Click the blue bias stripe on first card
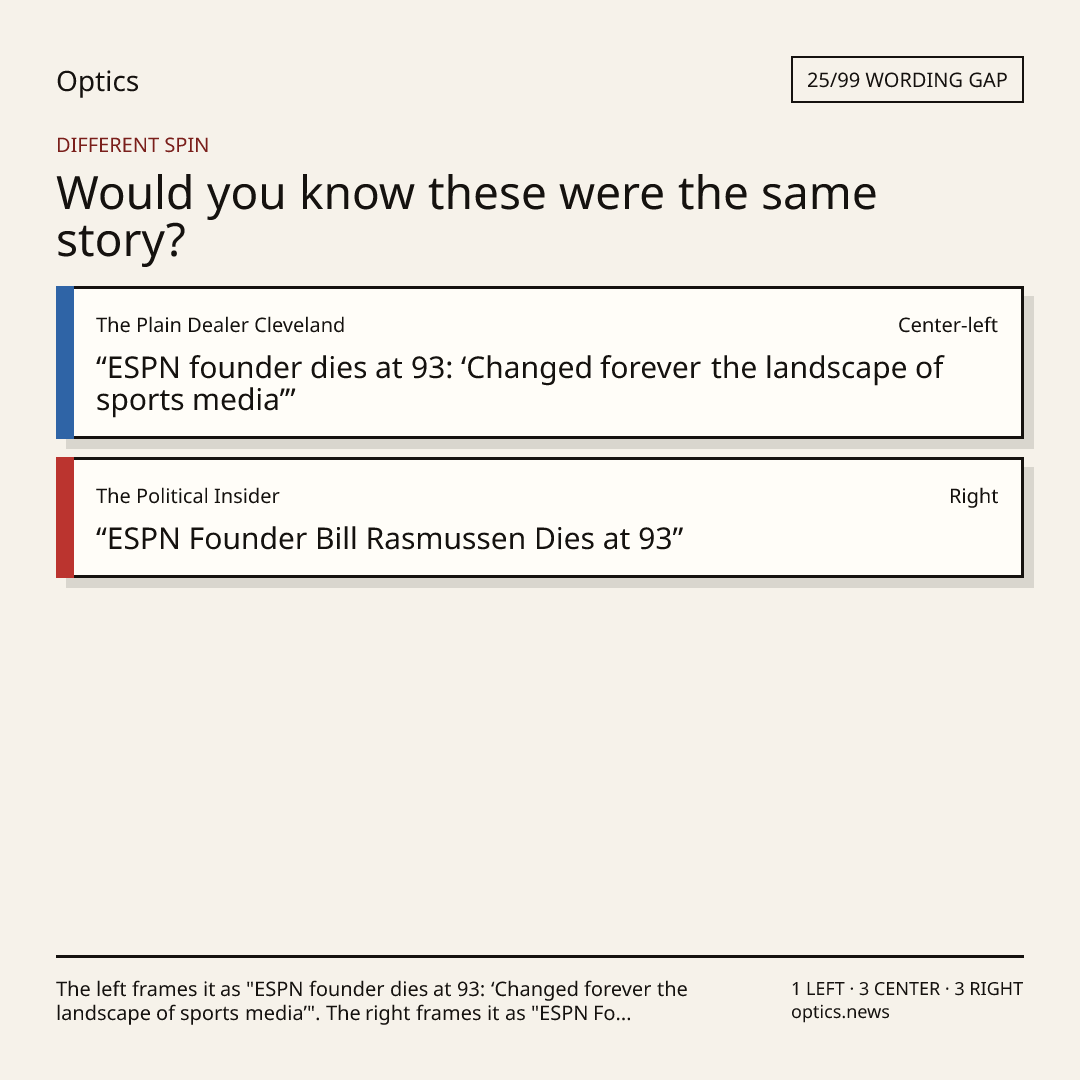 click(65, 362)
